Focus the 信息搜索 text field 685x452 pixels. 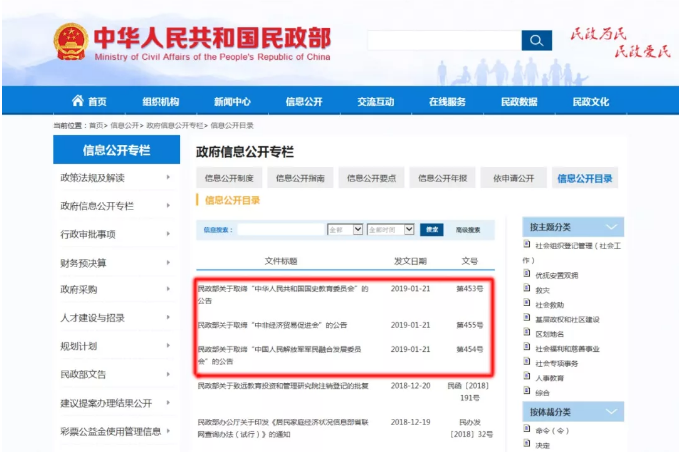pos(281,229)
